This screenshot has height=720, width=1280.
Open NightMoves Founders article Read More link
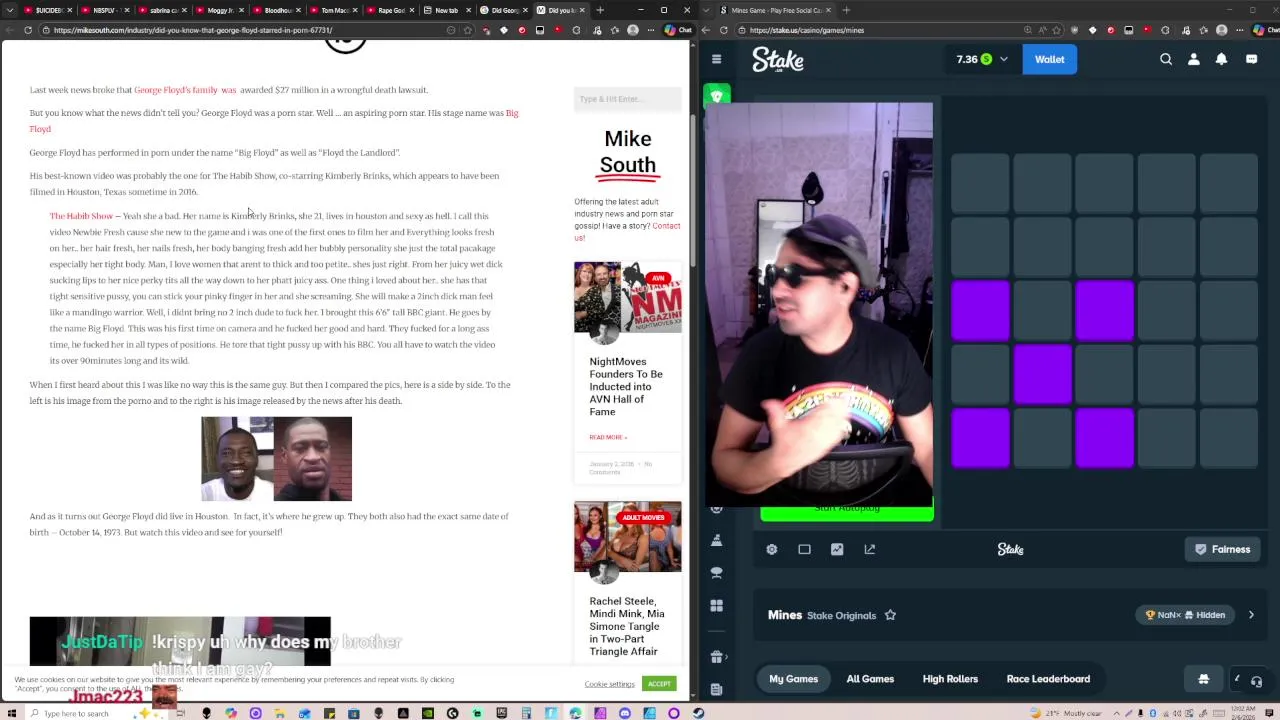click(608, 437)
